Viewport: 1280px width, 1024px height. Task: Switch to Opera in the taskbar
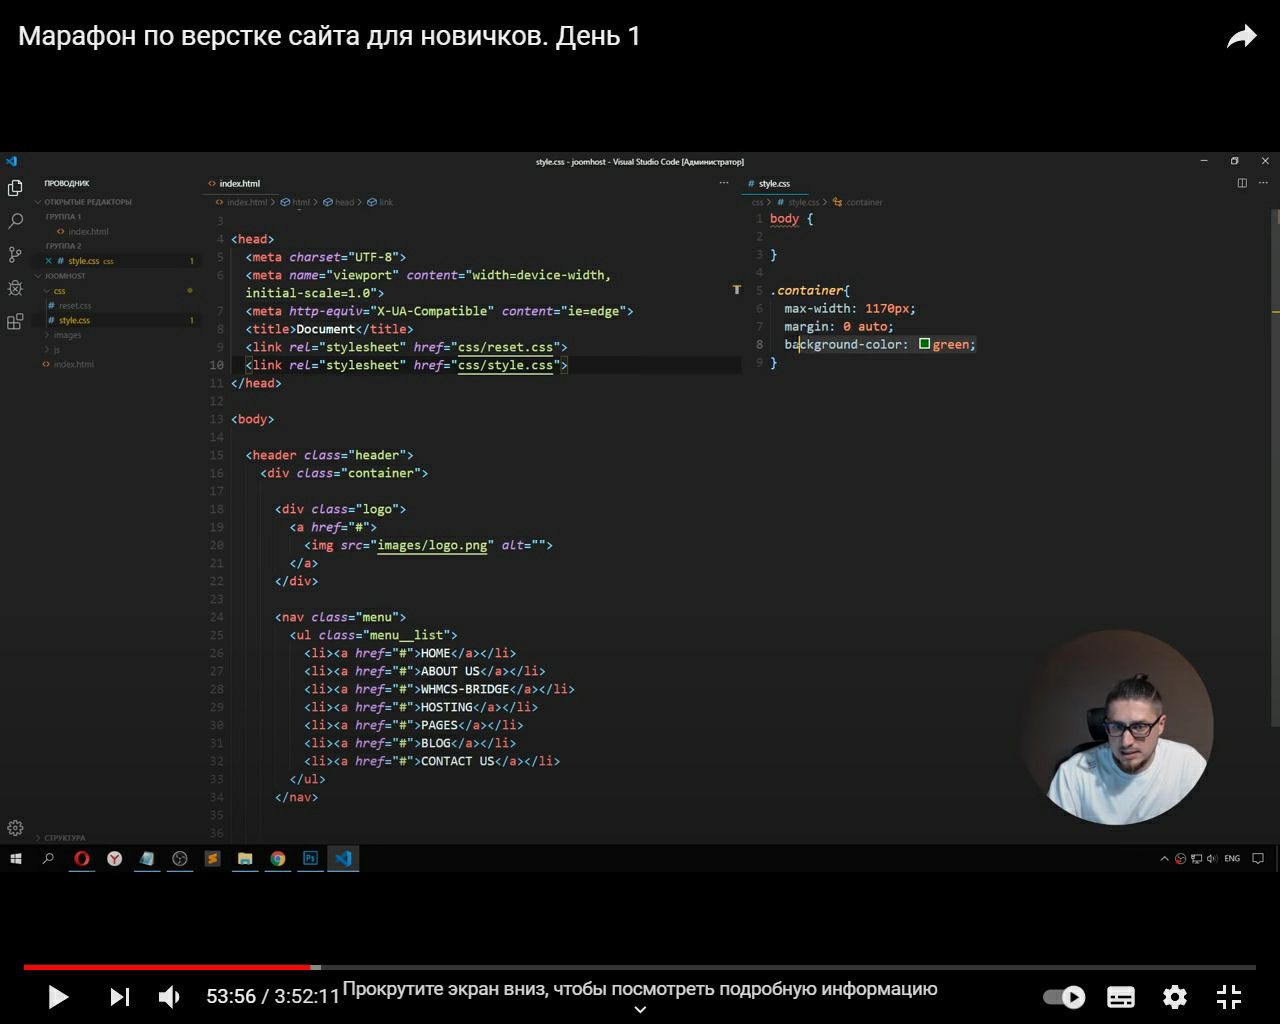[x=82, y=858]
